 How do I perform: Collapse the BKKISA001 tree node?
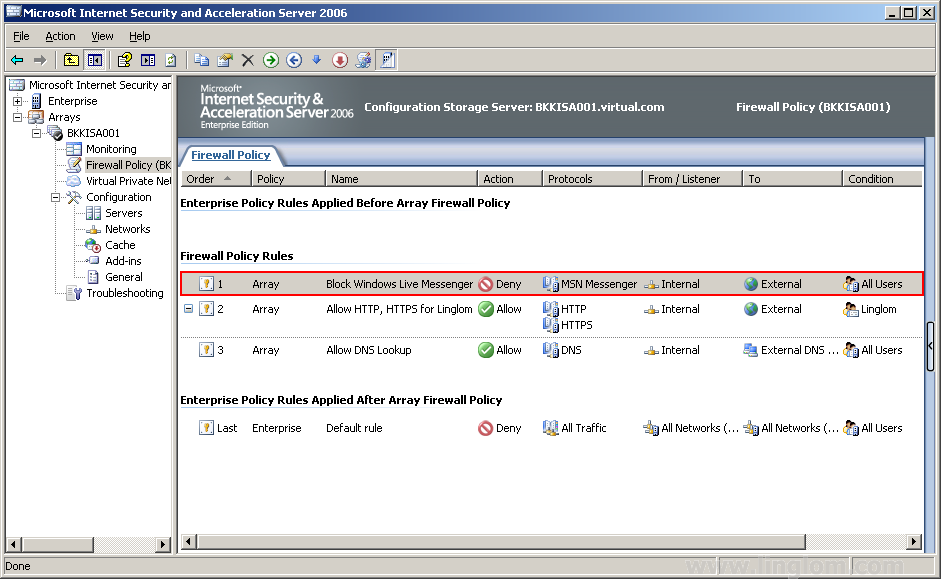[x=37, y=133]
